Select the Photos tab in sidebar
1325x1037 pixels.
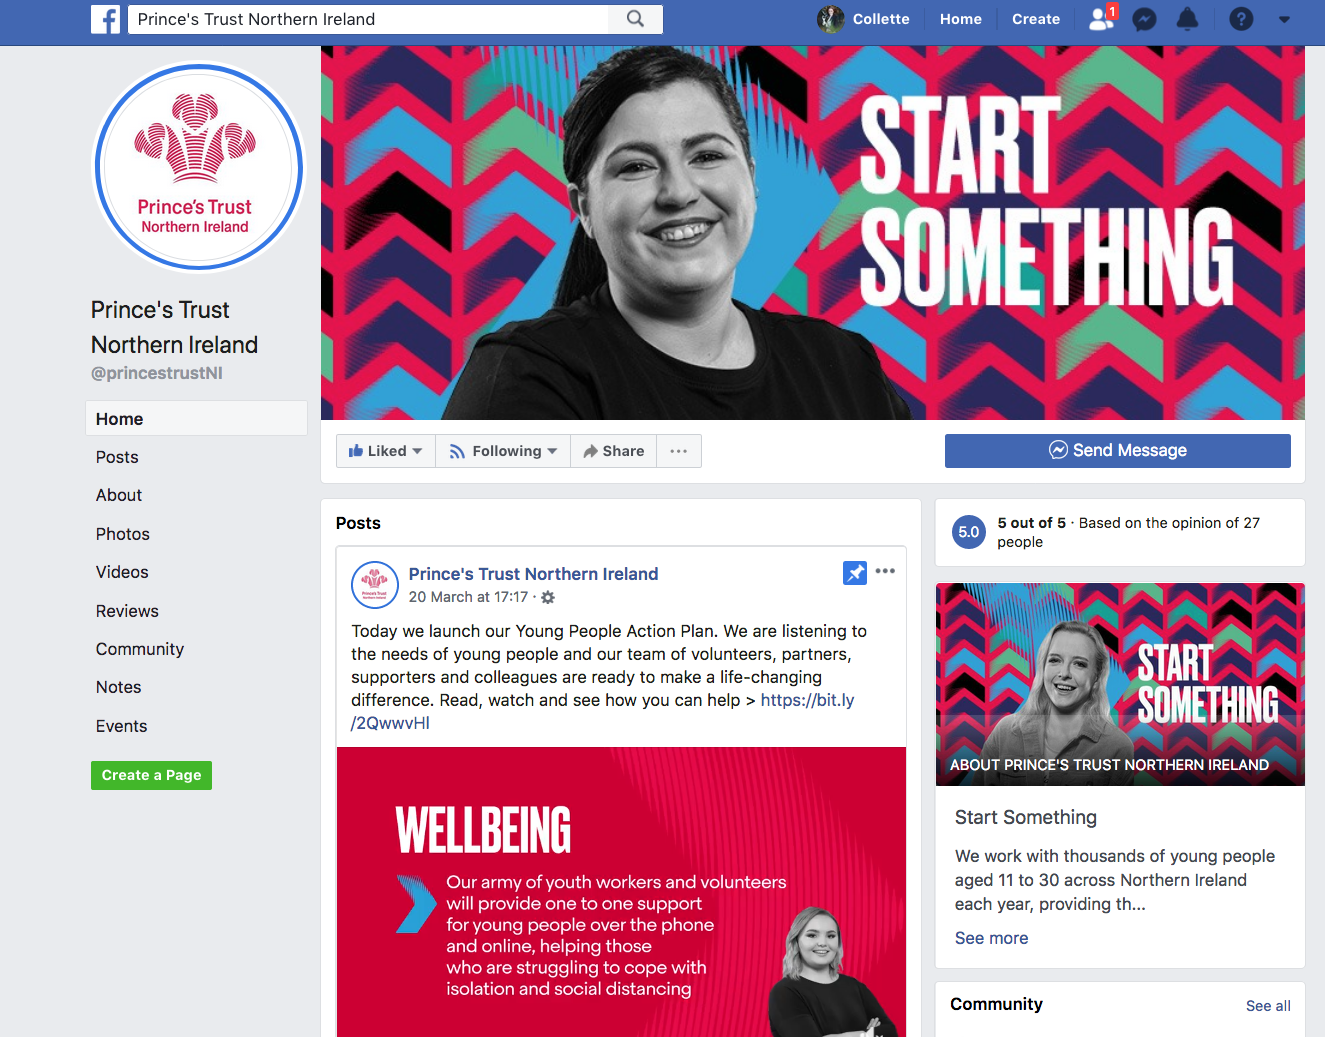123,534
